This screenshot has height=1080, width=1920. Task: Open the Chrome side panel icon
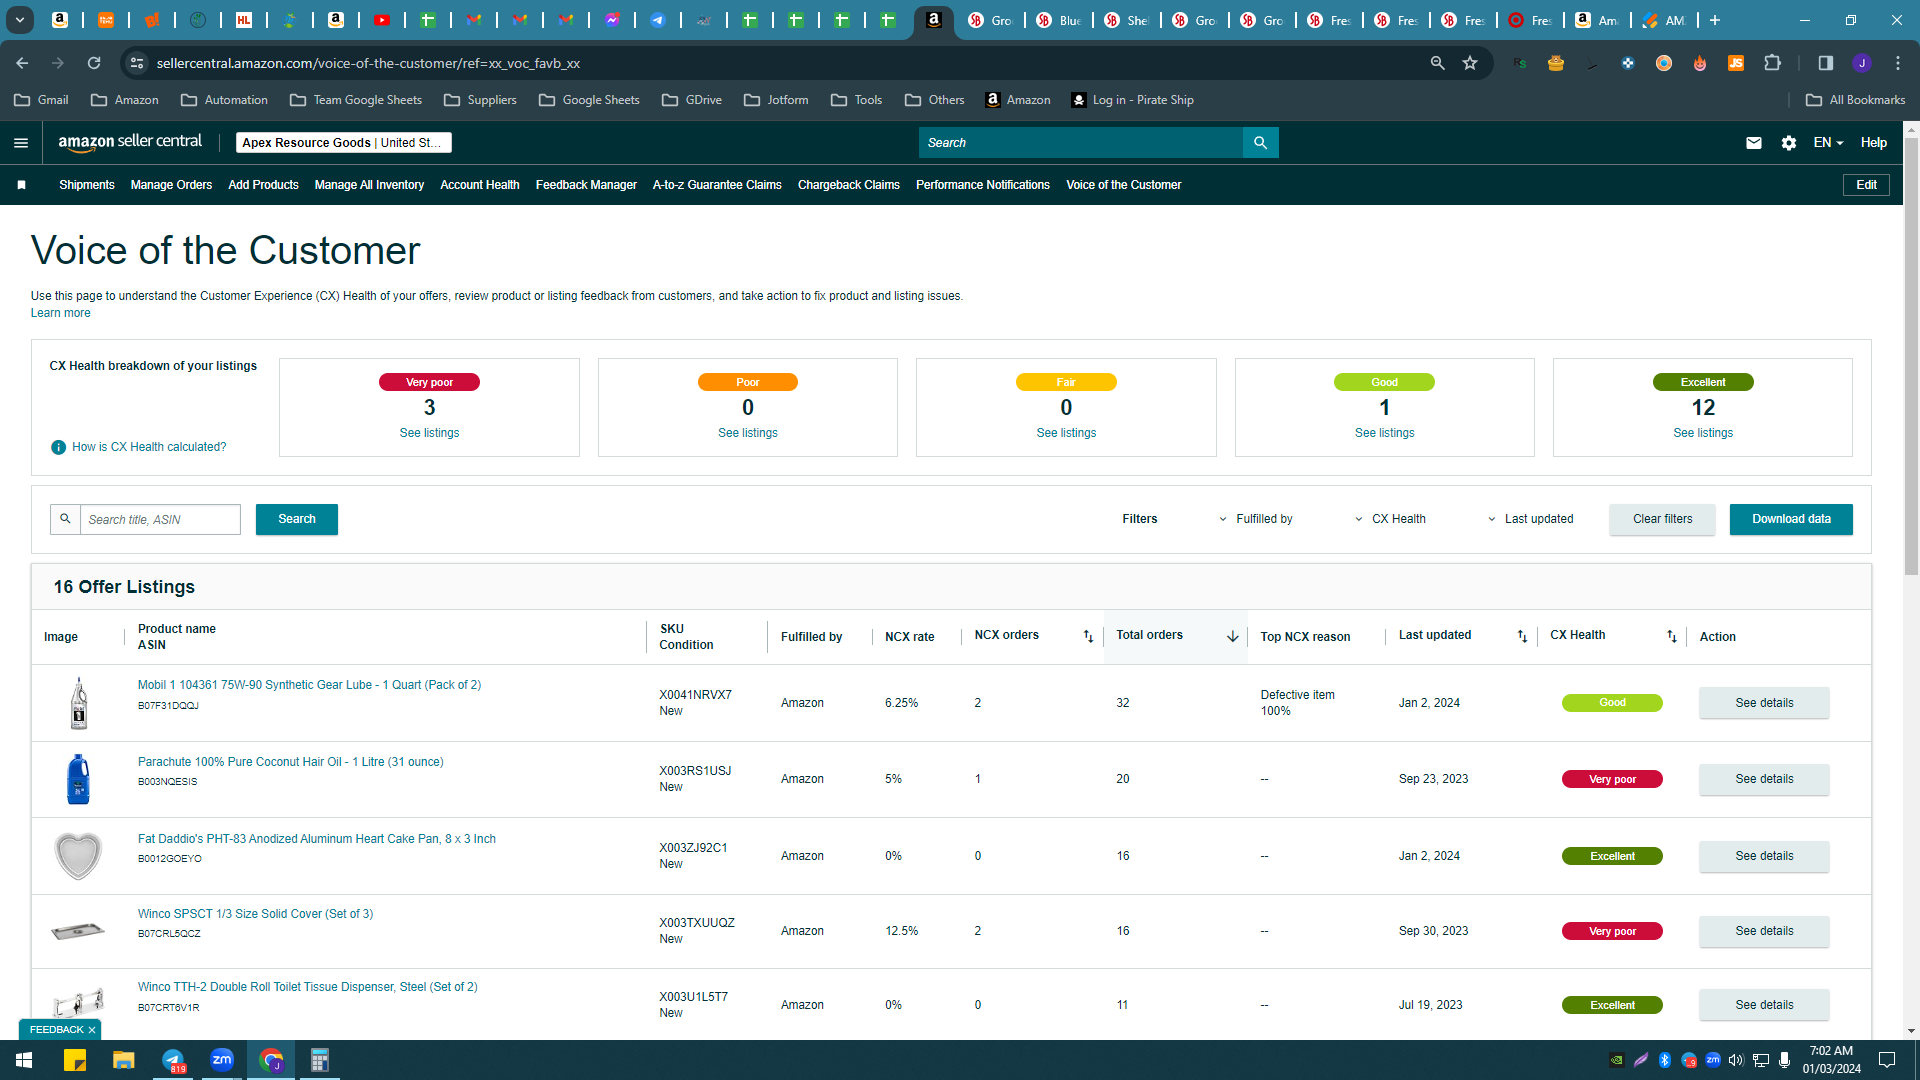(x=1825, y=63)
